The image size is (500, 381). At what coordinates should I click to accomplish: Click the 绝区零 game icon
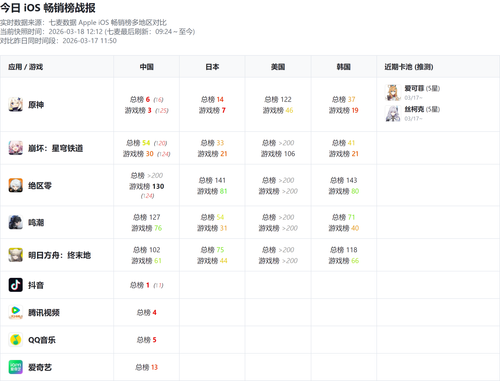point(15,185)
